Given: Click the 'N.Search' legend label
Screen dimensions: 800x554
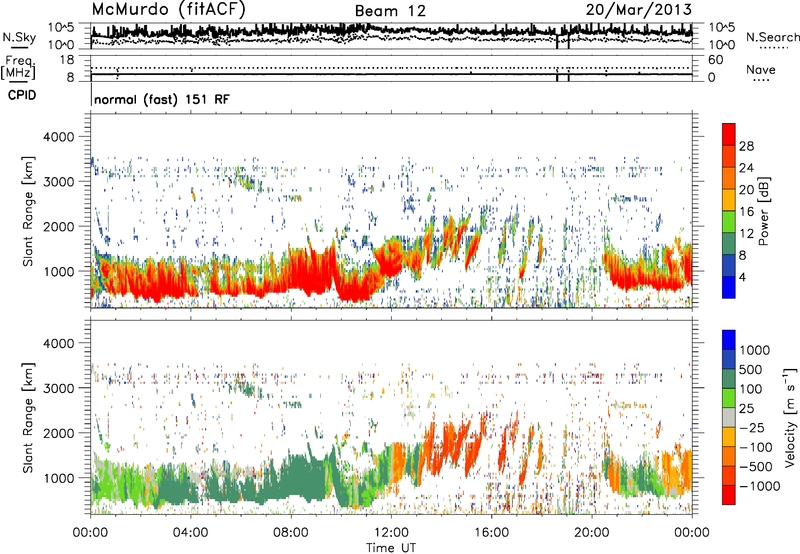Looking at the screenshot, I should (x=772, y=37).
